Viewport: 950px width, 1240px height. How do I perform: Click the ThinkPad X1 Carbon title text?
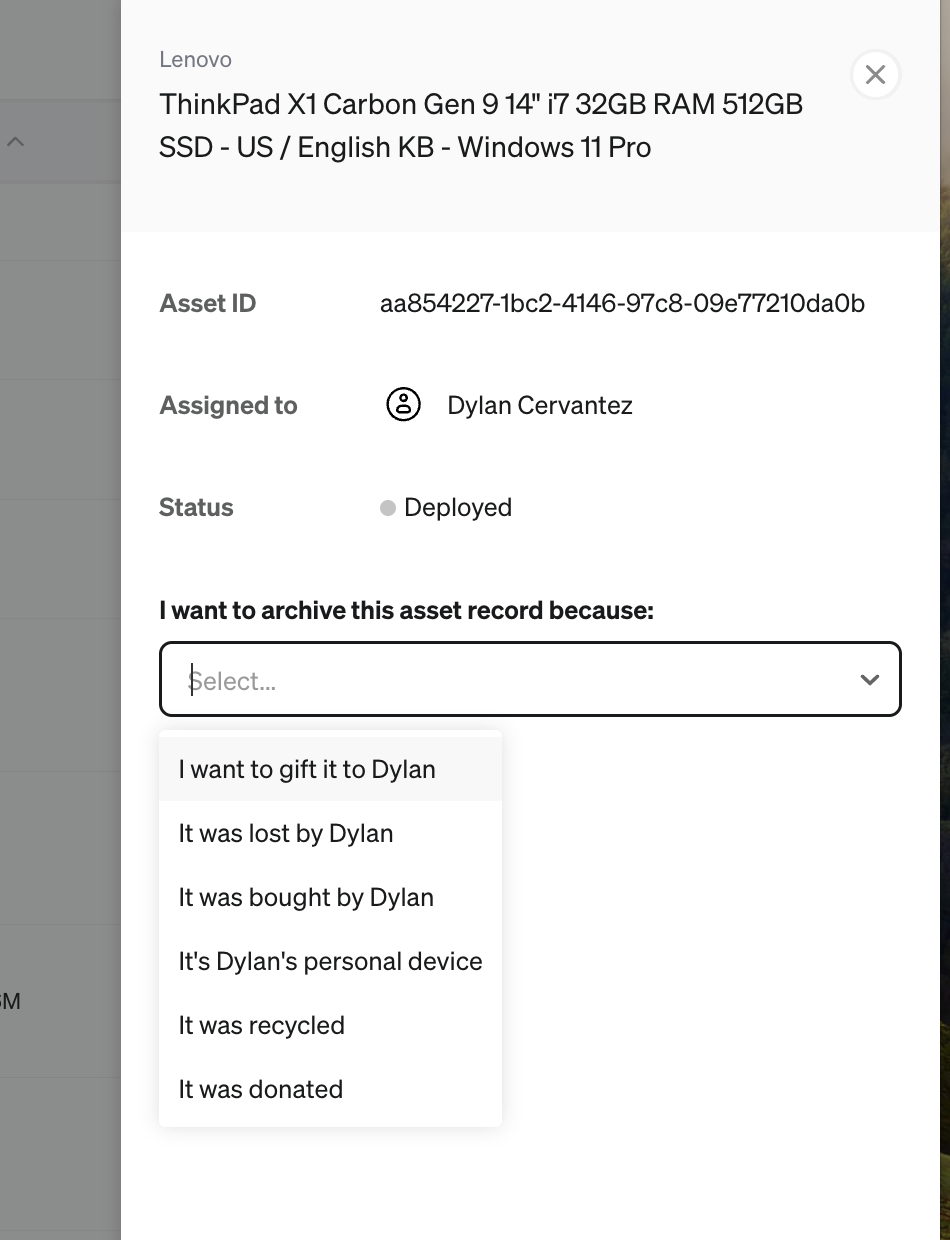click(x=481, y=125)
